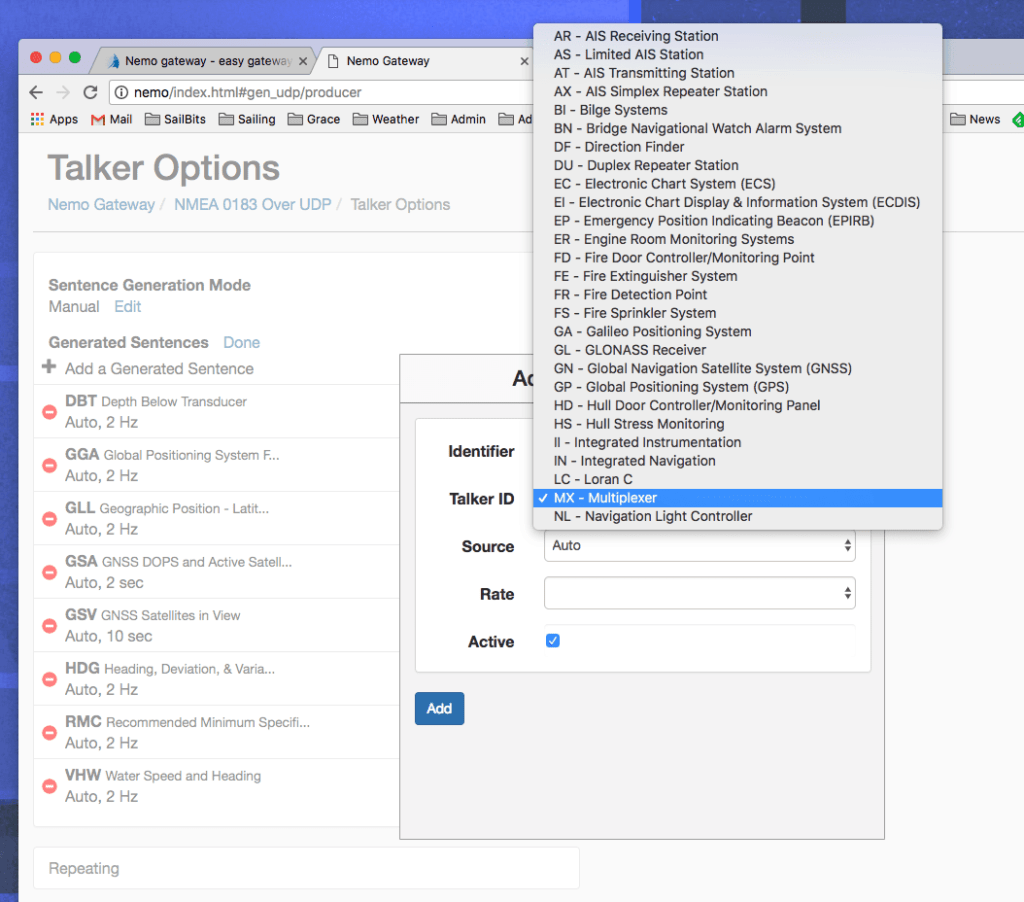Viewport: 1024px width, 902px height.
Task: Open Nemo Gateway breadcrumb link
Action: click(x=101, y=204)
